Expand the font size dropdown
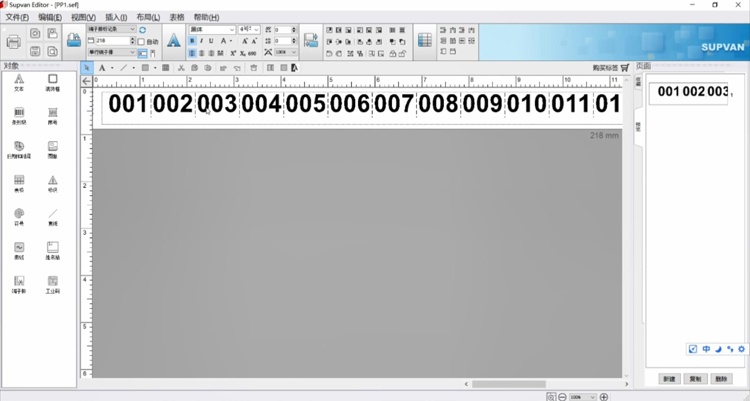The height and width of the screenshot is (401, 750). point(255,30)
